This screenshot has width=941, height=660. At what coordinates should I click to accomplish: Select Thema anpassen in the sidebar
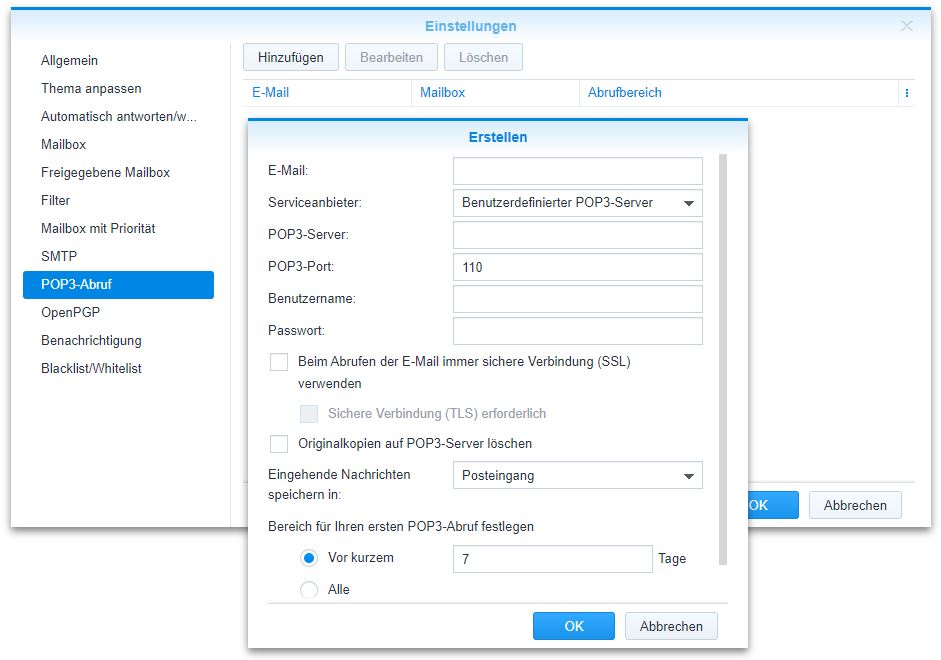coord(94,88)
